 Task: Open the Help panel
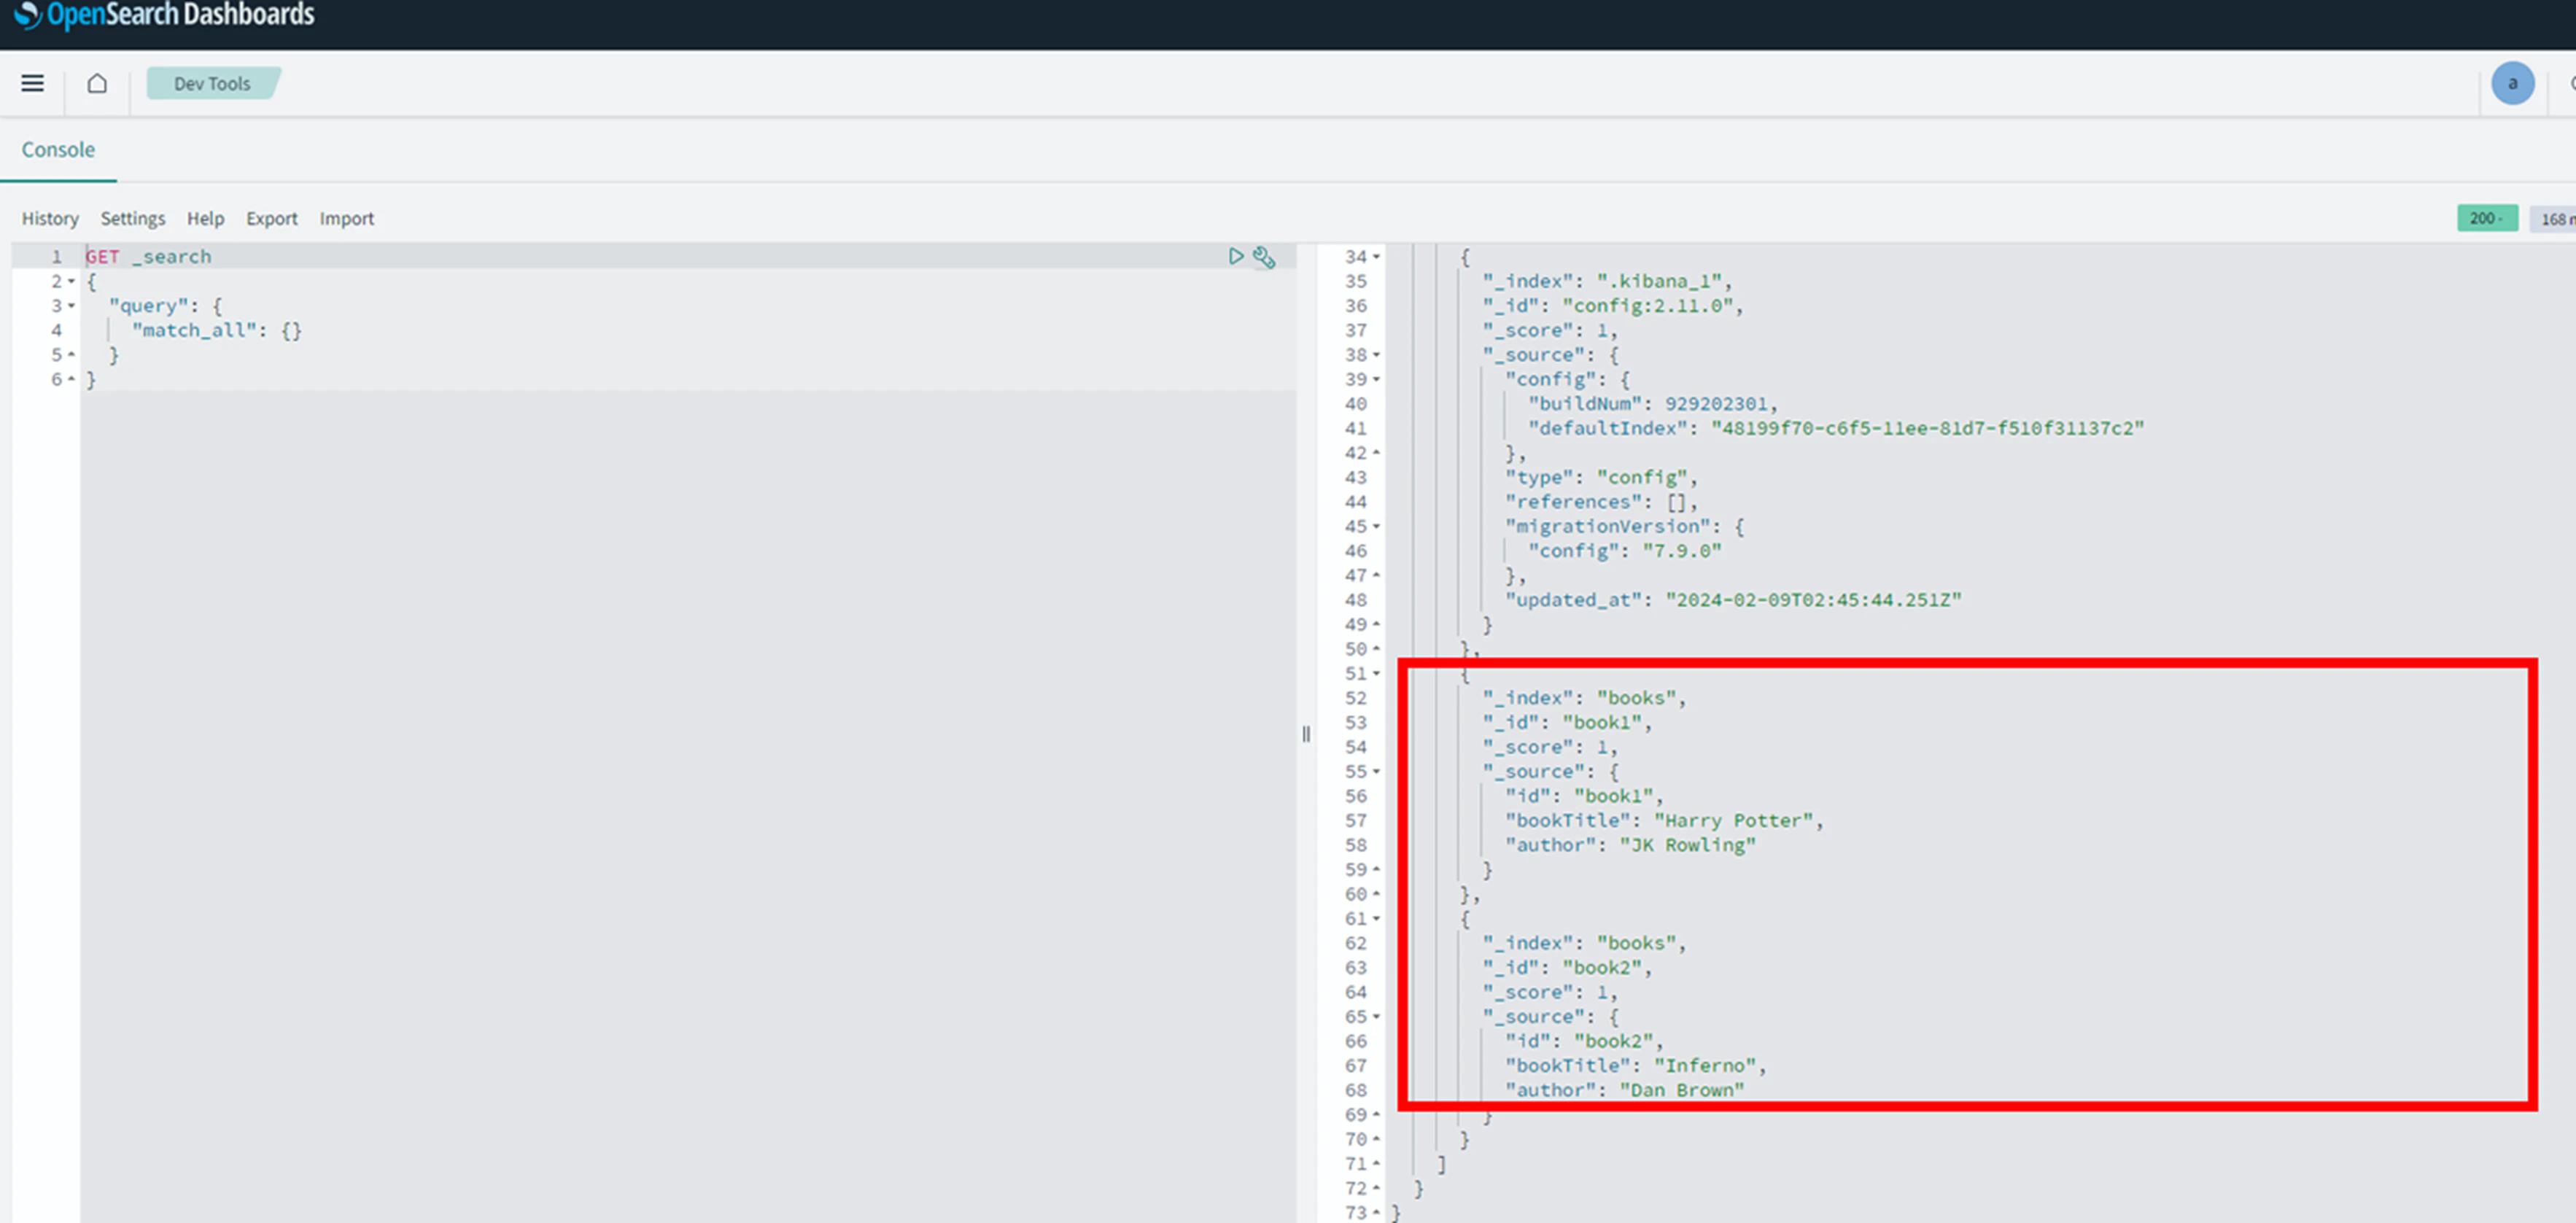pos(205,218)
